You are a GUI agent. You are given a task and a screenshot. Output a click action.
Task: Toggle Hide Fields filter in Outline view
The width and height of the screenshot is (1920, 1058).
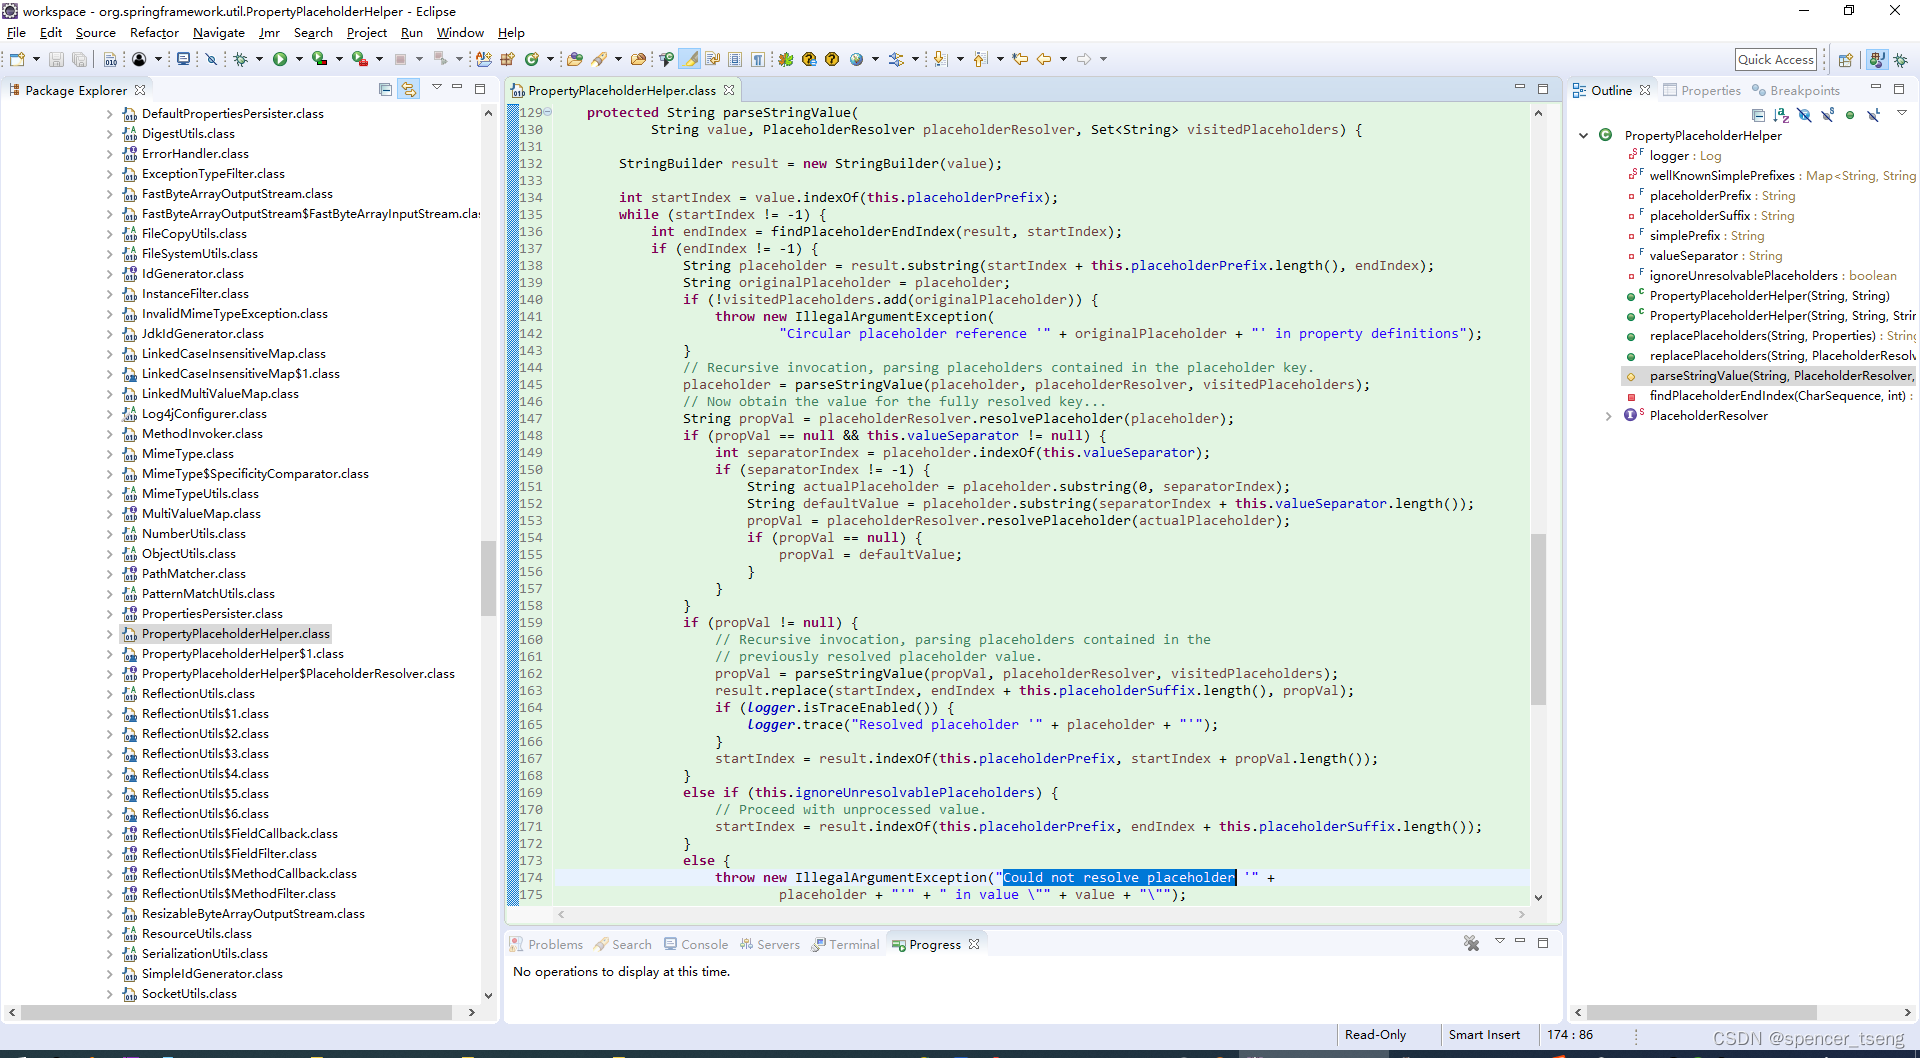1804,115
